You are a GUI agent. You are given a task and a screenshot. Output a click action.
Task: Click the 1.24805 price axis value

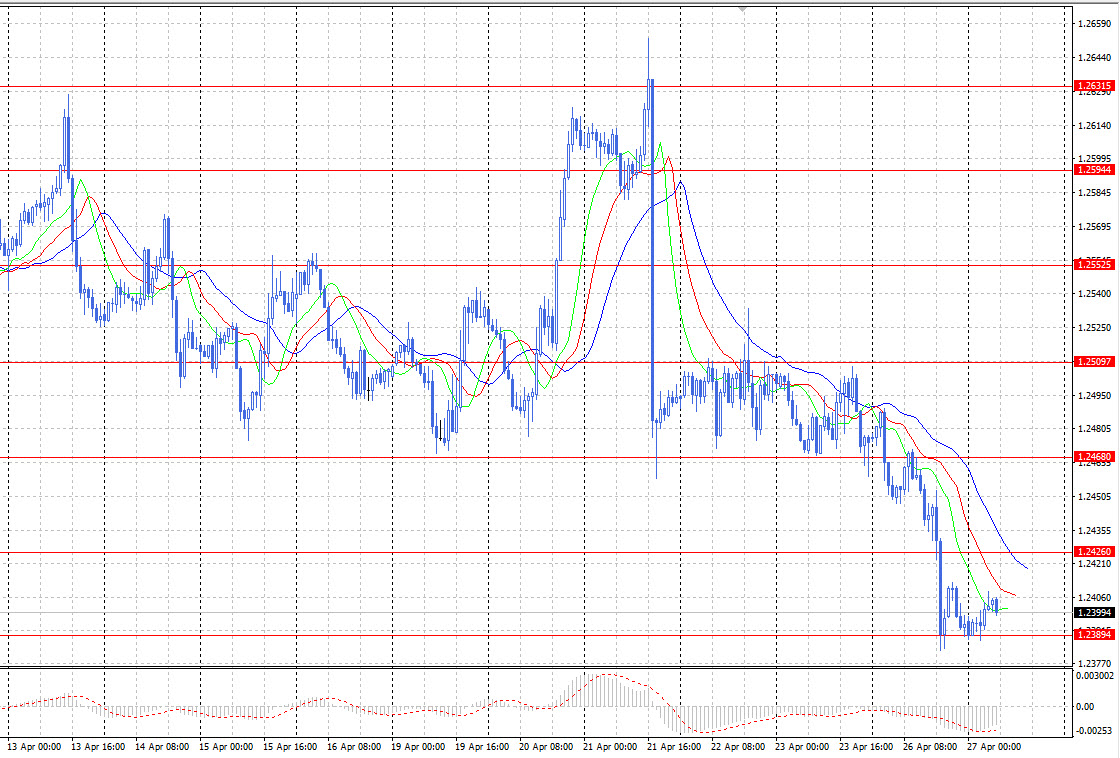(1094, 429)
